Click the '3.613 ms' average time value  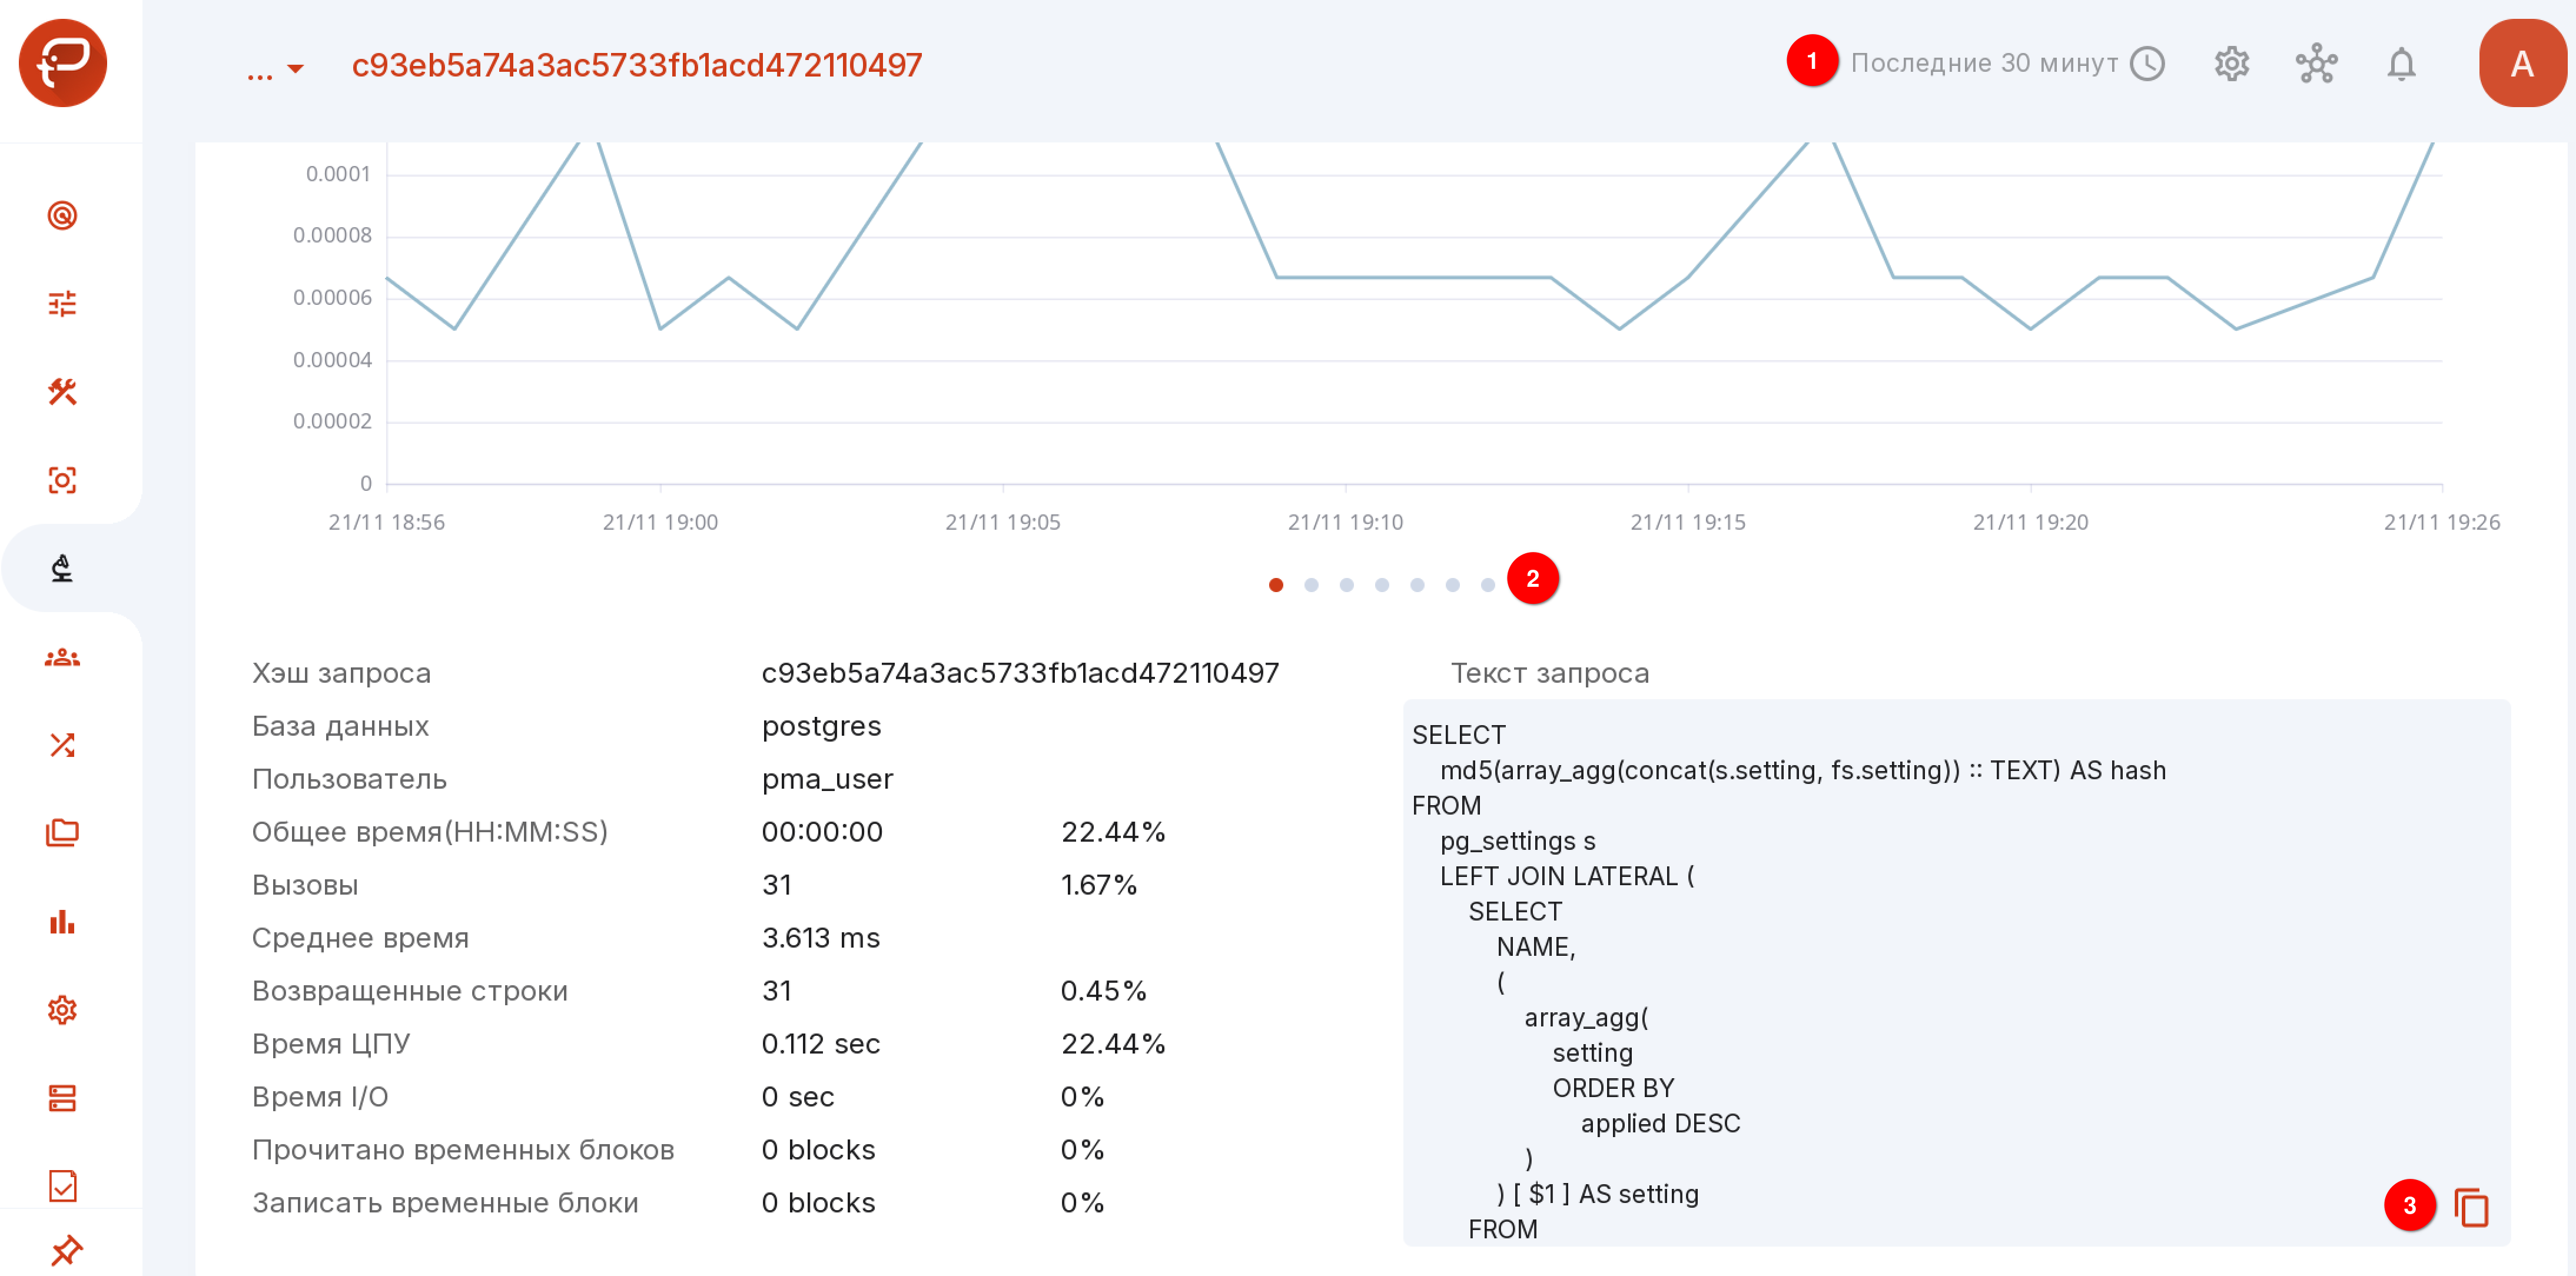click(821, 938)
